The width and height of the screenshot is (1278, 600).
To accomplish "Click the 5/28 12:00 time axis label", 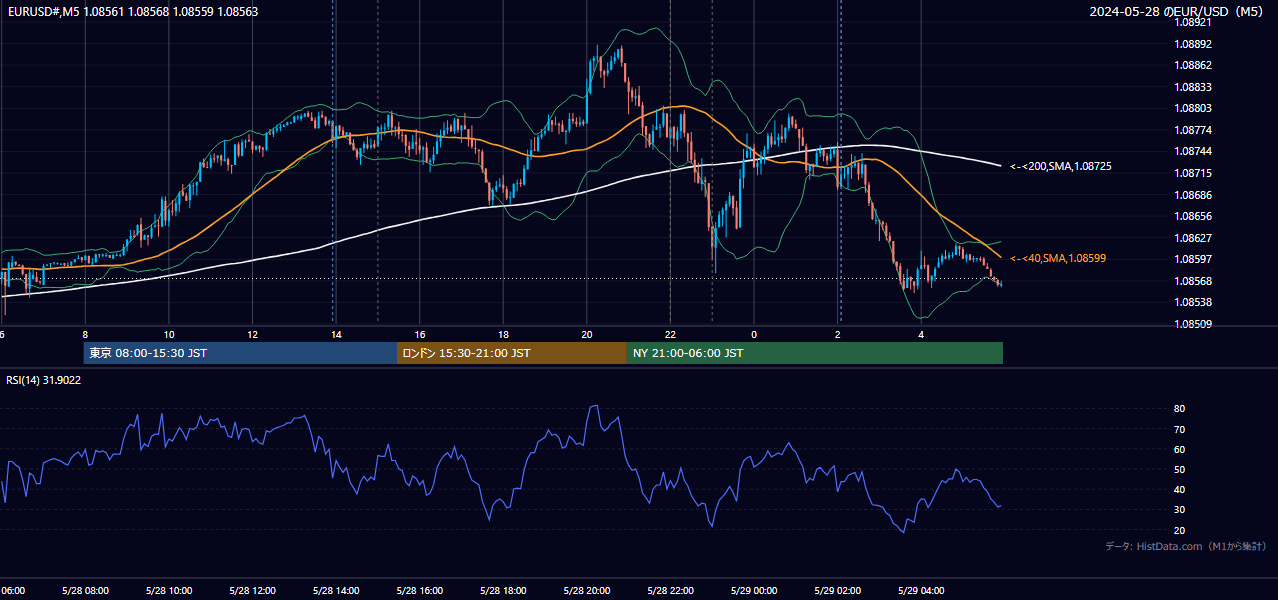I will (252, 591).
